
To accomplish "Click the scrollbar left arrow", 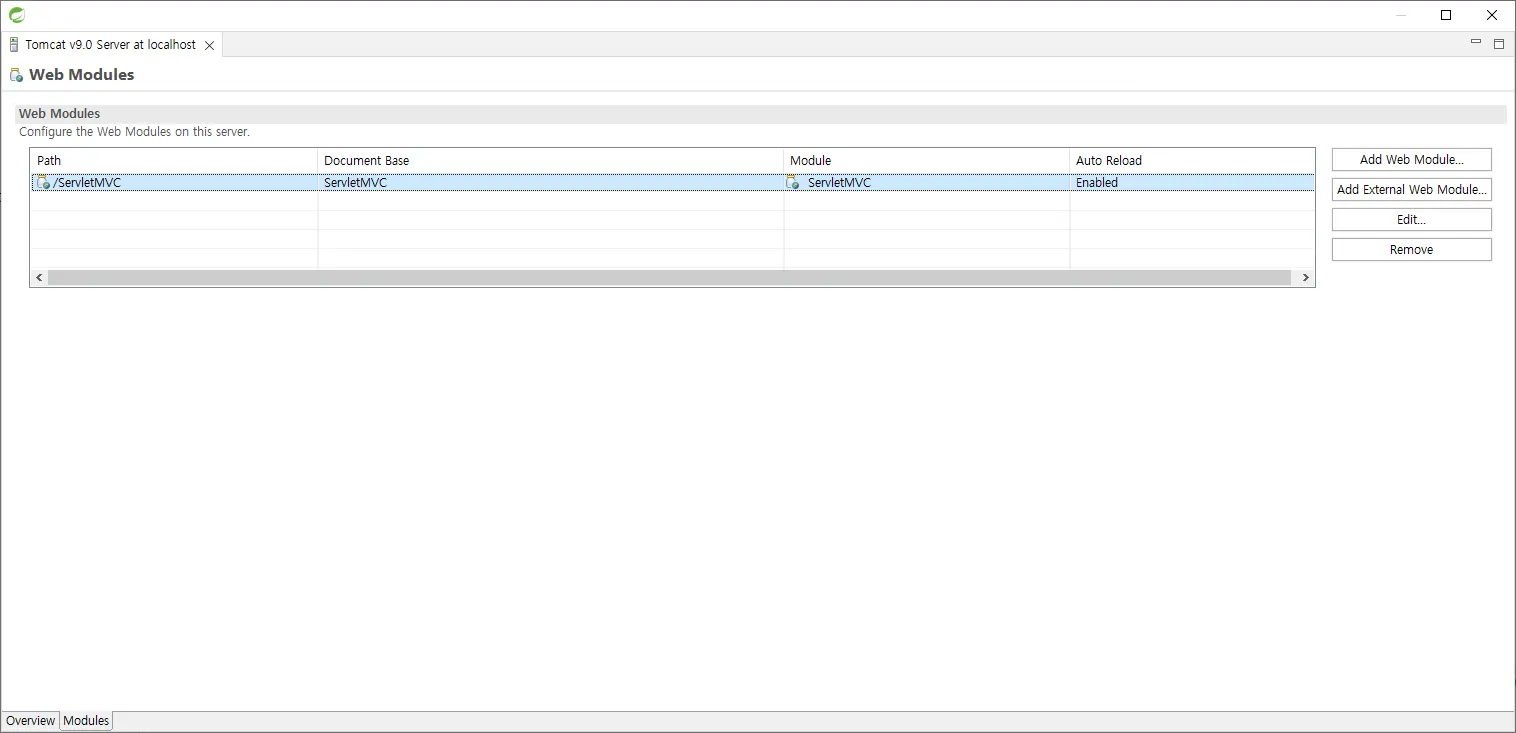I will coord(39,278).
